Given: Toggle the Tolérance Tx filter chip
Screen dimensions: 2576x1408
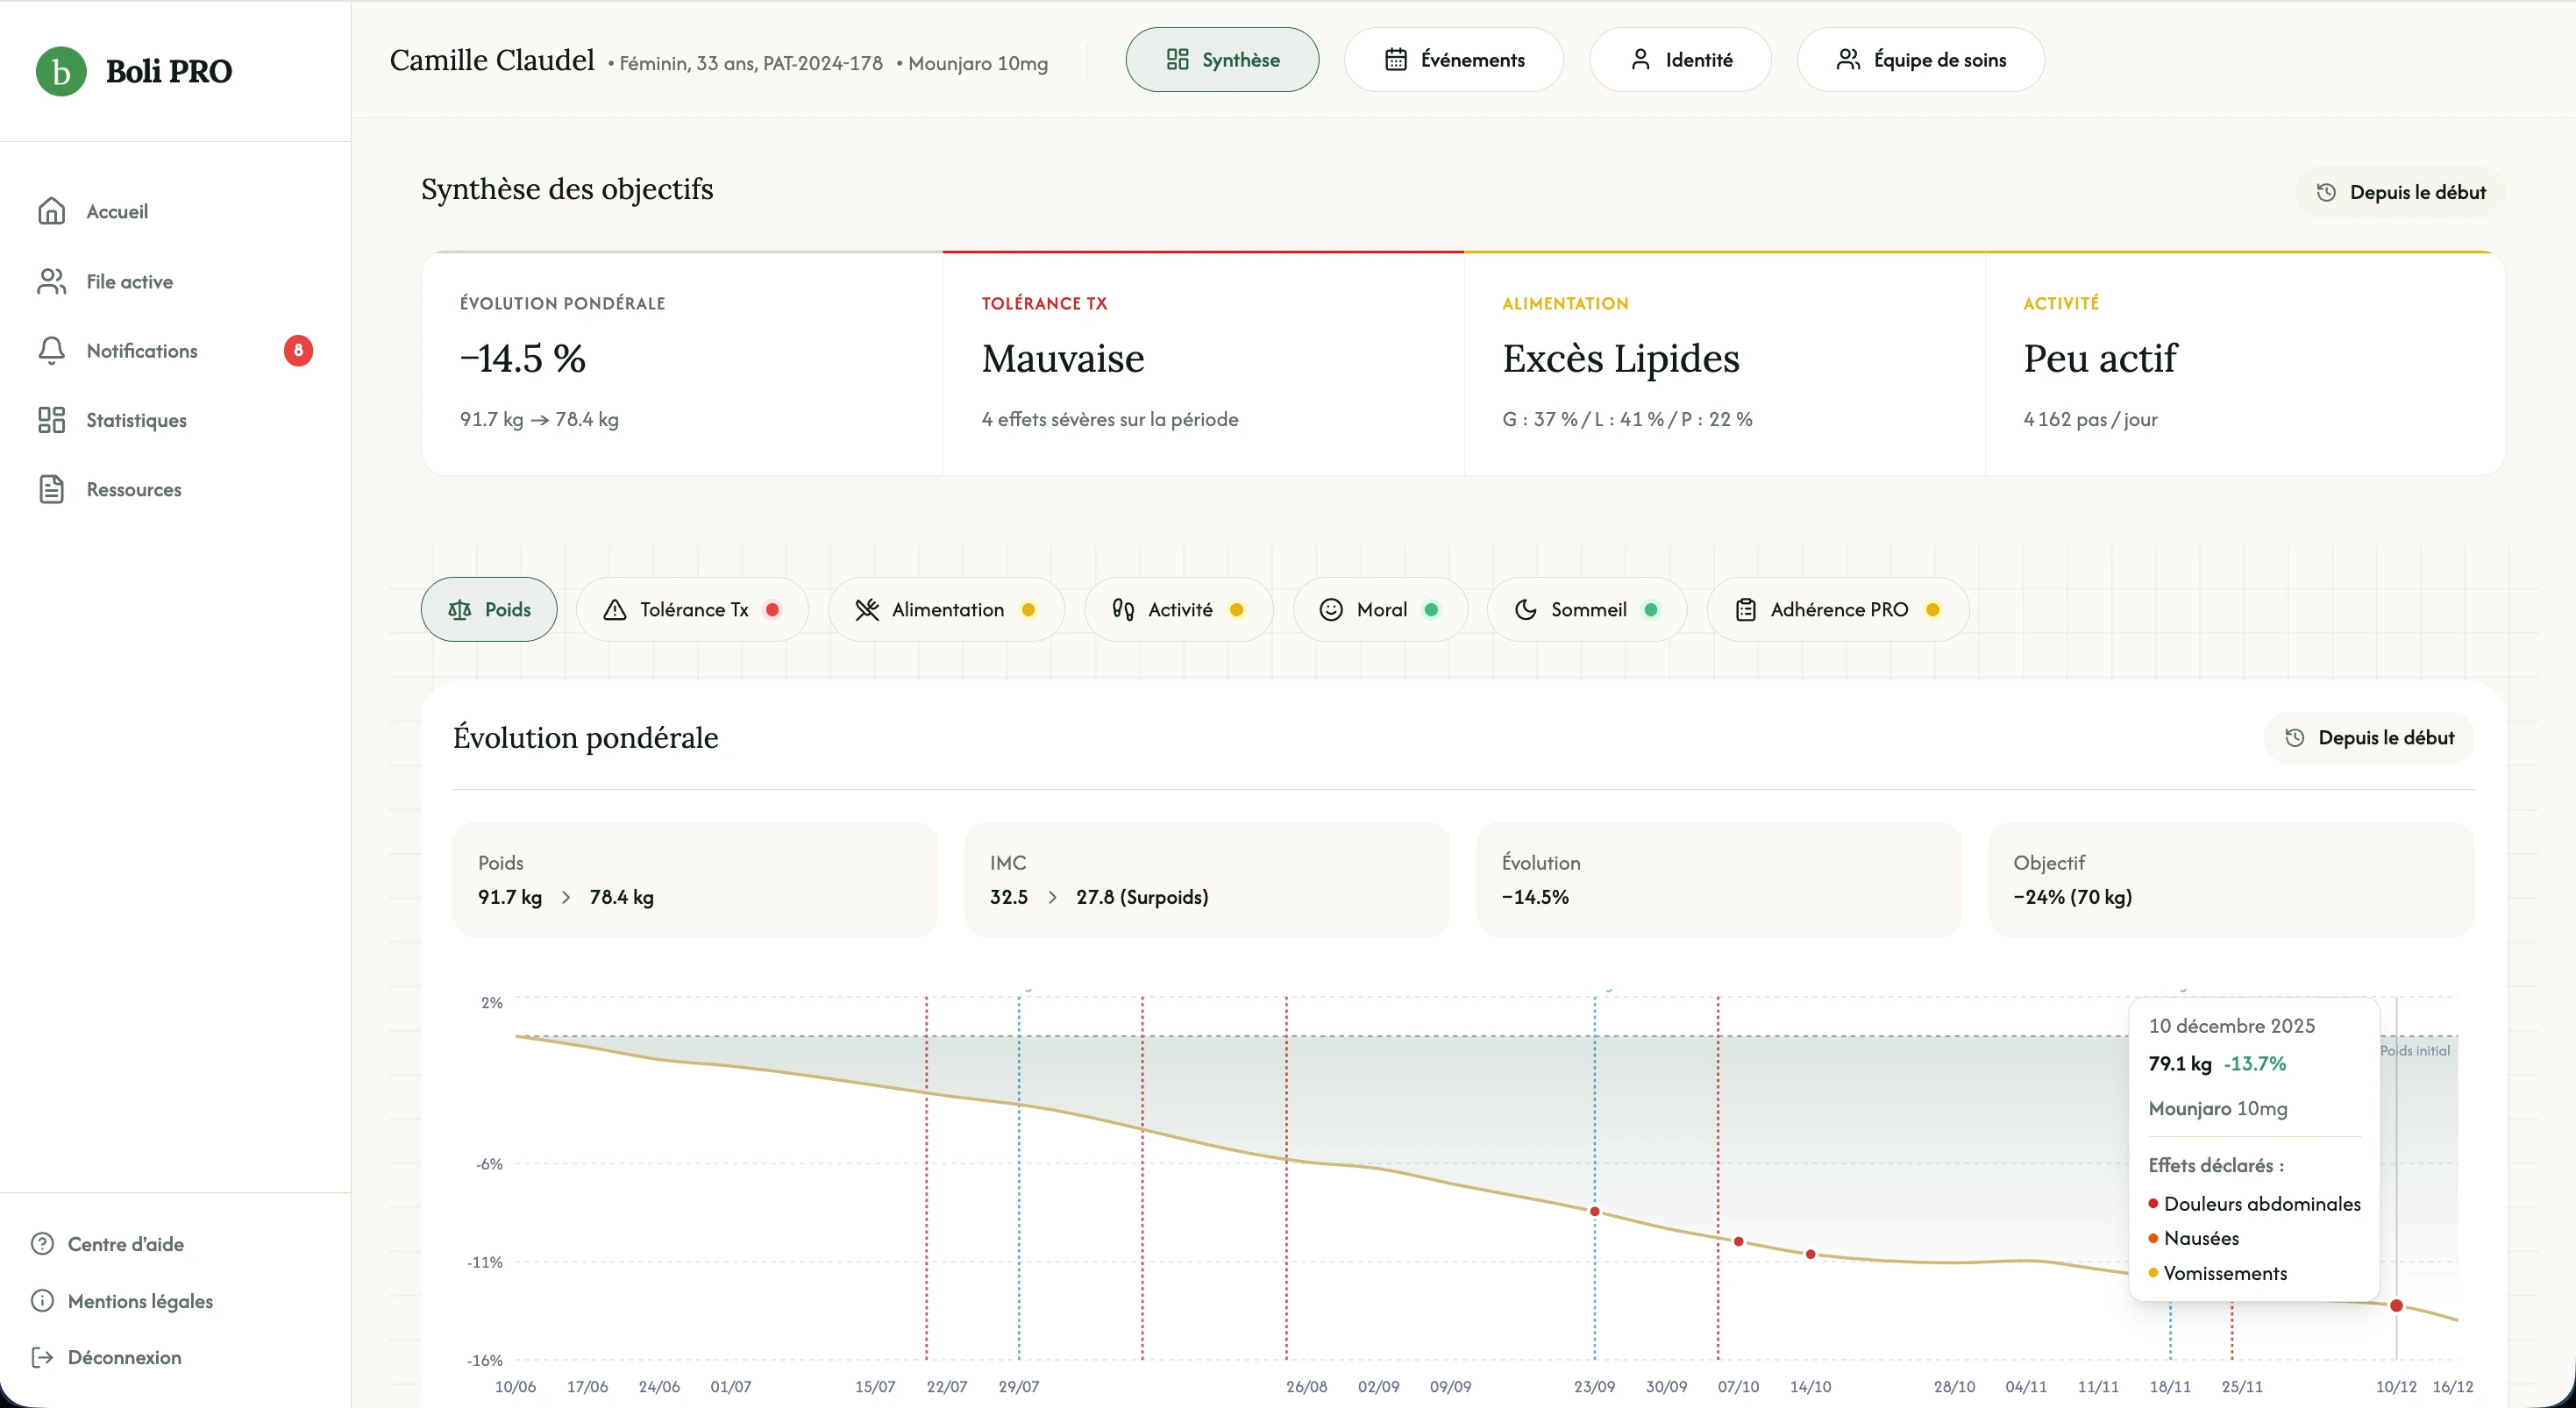Looking at the screenshot, I should (692, 609).
